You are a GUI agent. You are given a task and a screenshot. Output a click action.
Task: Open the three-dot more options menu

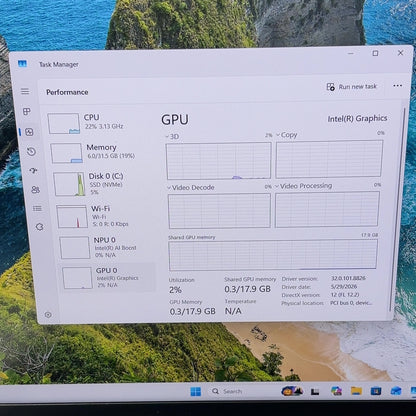[x=397, y=86]
